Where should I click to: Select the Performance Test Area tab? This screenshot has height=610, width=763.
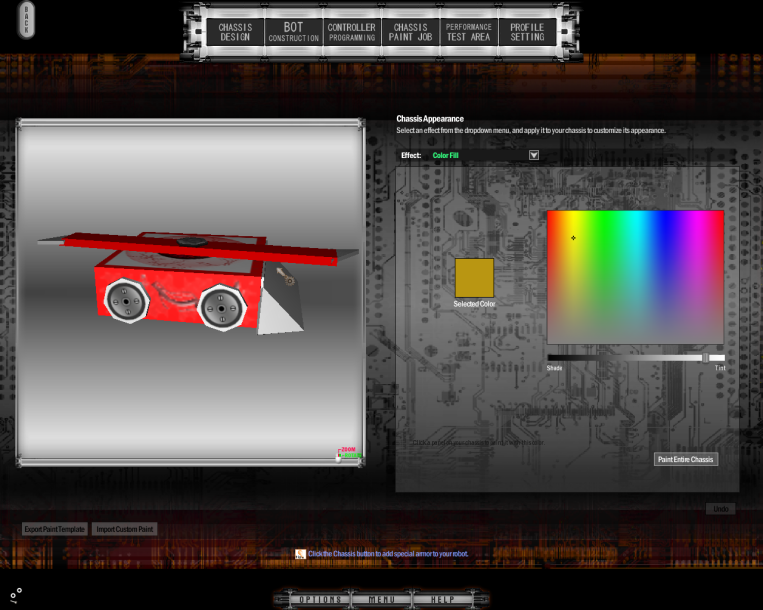point(469,32)
